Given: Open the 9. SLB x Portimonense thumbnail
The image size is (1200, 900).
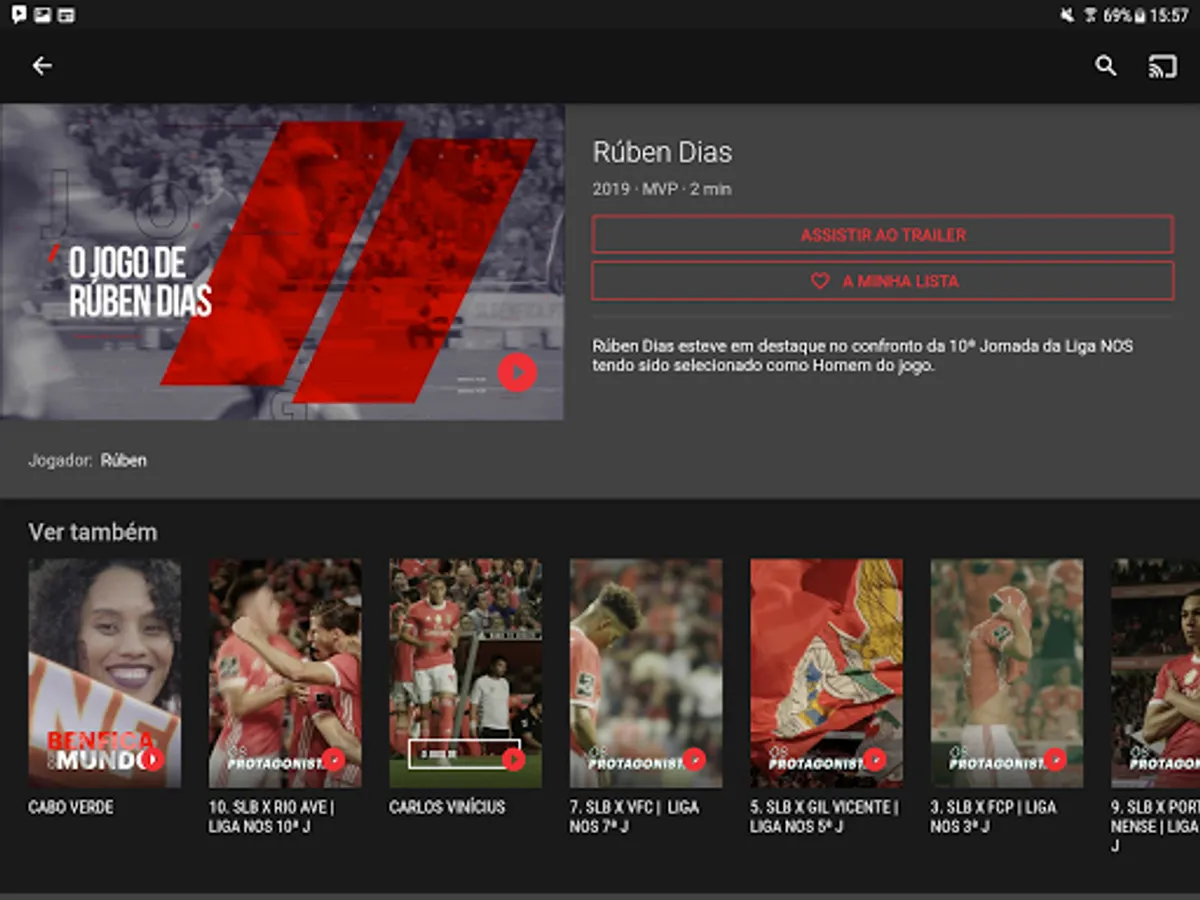Looking at the screenshot, I should pos(1156,673).
